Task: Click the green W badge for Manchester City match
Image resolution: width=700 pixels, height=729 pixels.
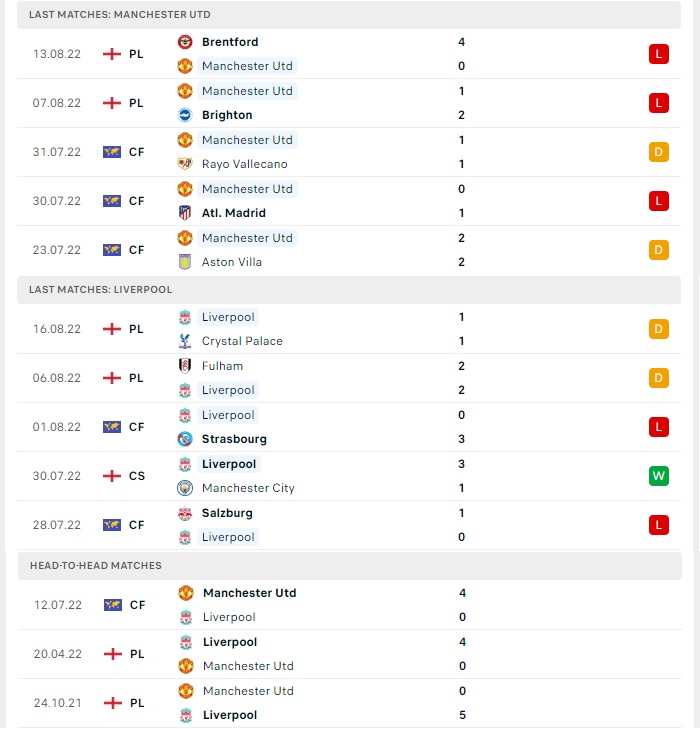Action: point(659,476)
